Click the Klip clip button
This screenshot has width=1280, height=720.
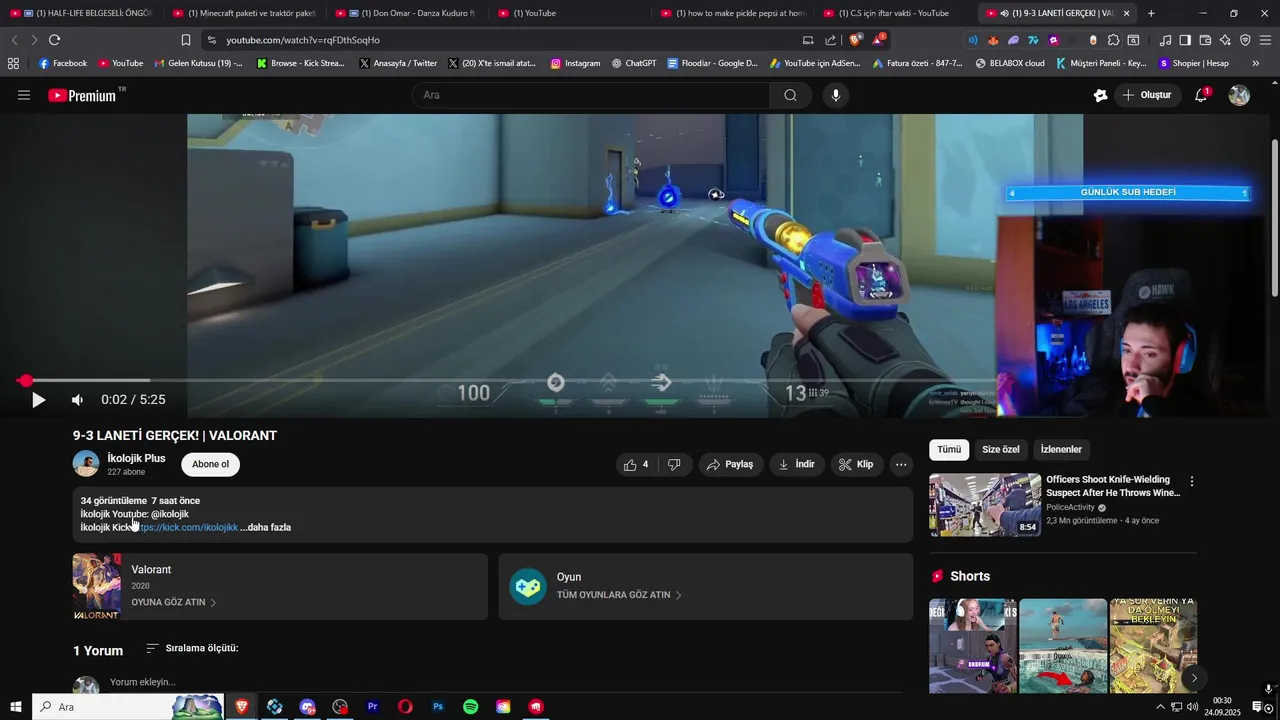pyautogui.click(x=856, y=464)
